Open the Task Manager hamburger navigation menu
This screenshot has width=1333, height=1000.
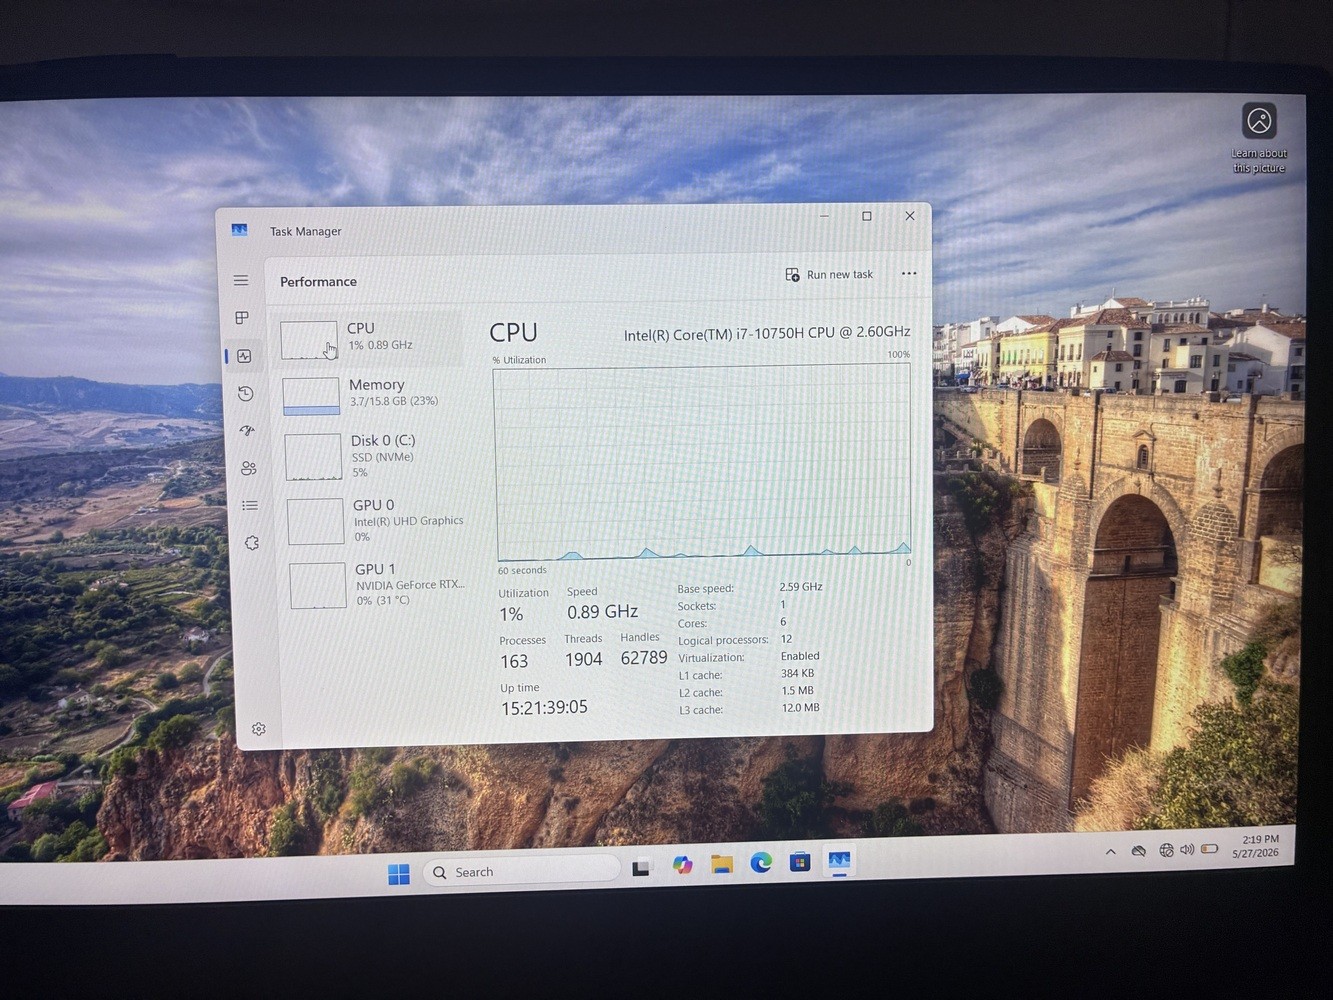tap(241, 280)
